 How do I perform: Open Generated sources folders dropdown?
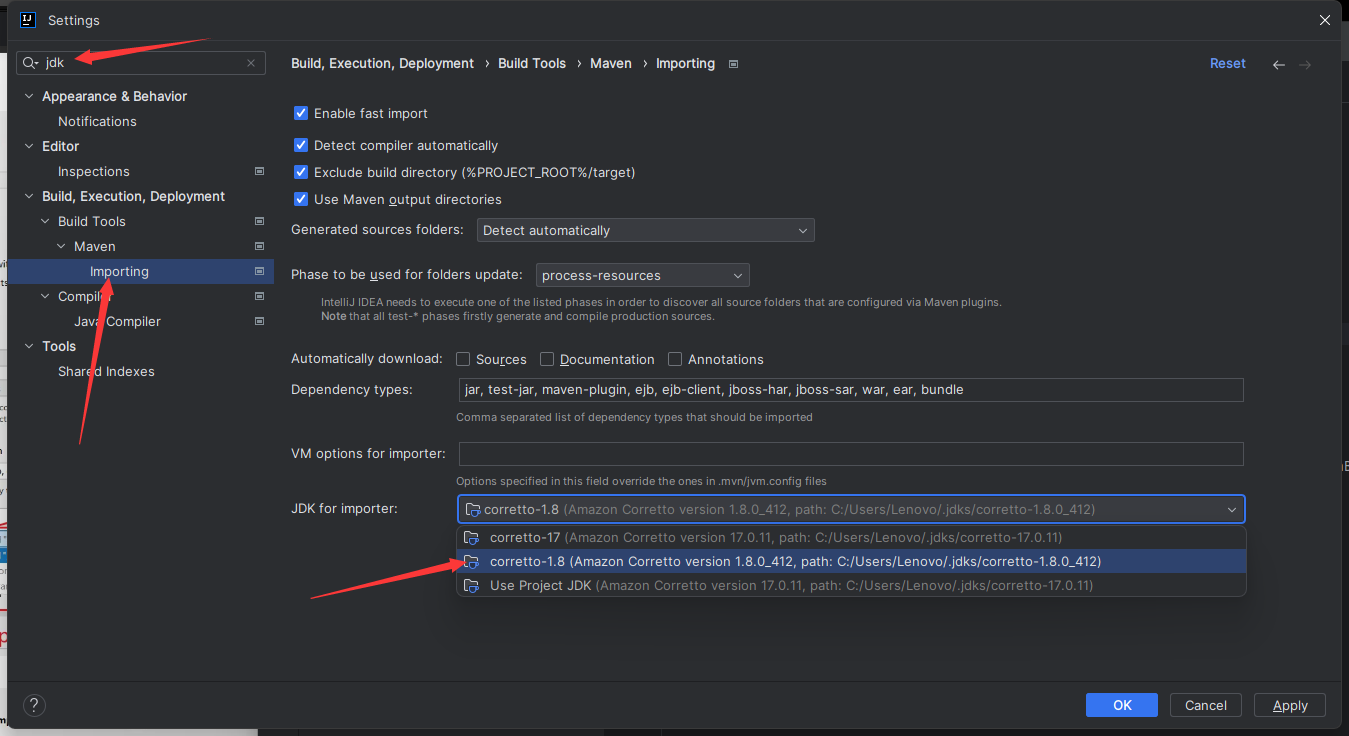[x=646, y=230]
